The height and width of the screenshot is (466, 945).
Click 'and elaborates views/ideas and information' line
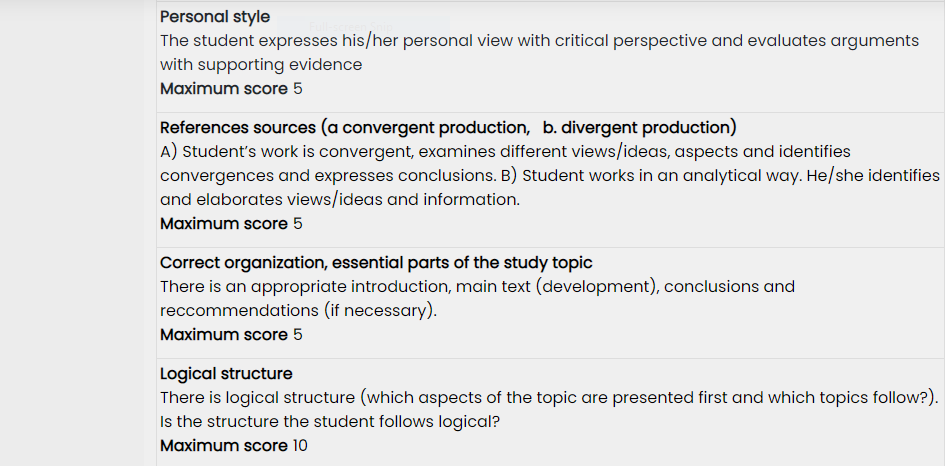(x=340, y=200)
